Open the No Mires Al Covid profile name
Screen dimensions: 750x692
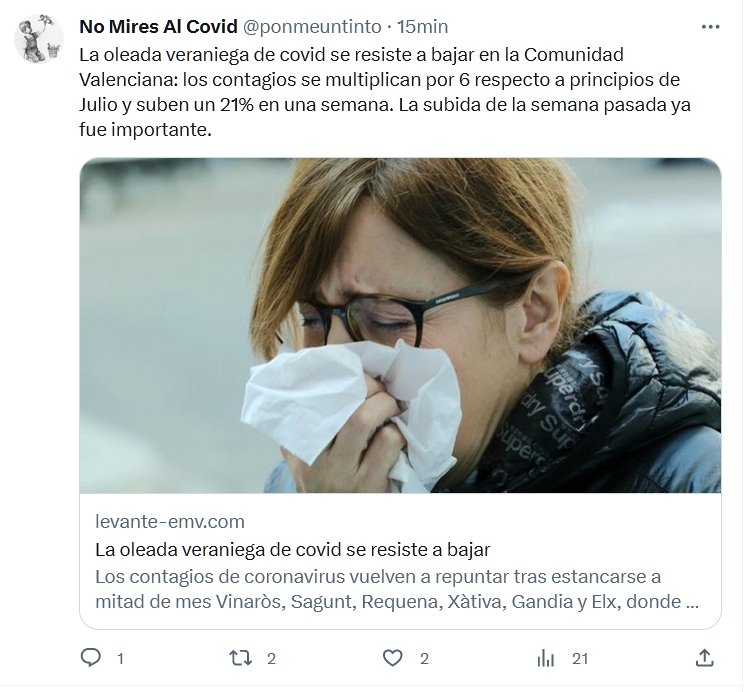tap(158, 26)
